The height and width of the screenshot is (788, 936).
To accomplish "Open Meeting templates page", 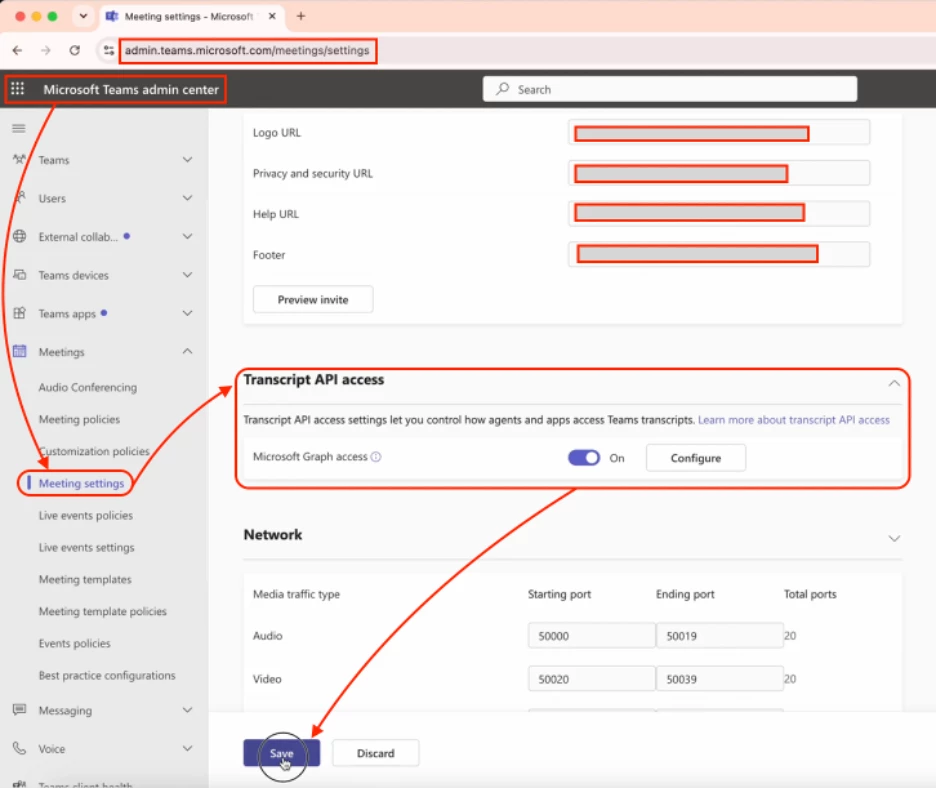I will click(x=85, y=580).
